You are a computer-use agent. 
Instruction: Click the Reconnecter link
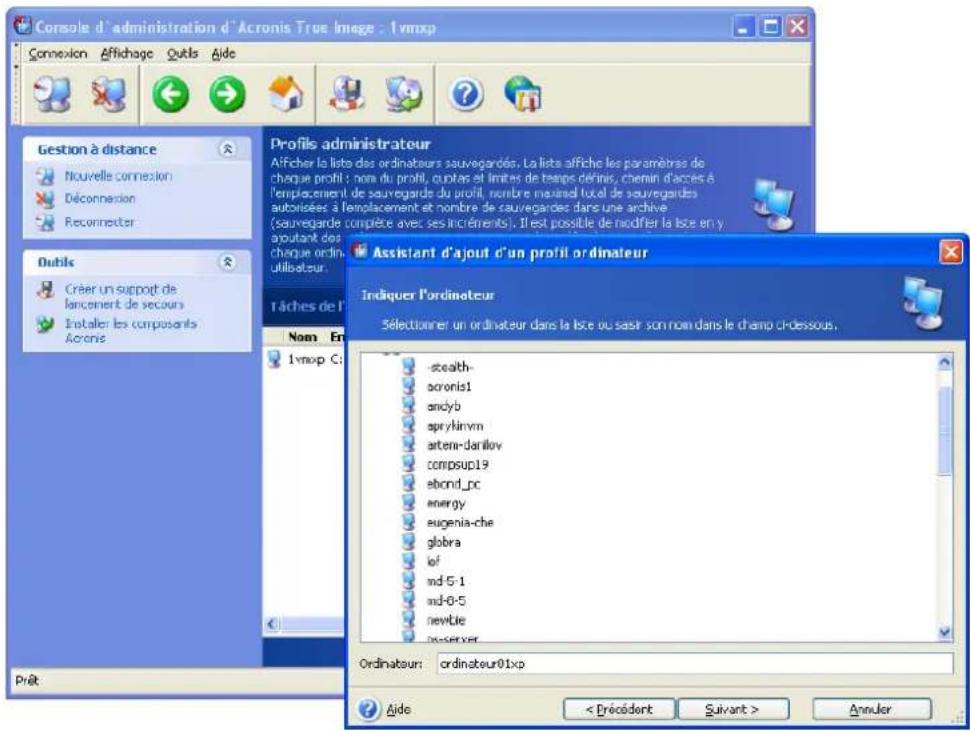(x=99, y=222)
